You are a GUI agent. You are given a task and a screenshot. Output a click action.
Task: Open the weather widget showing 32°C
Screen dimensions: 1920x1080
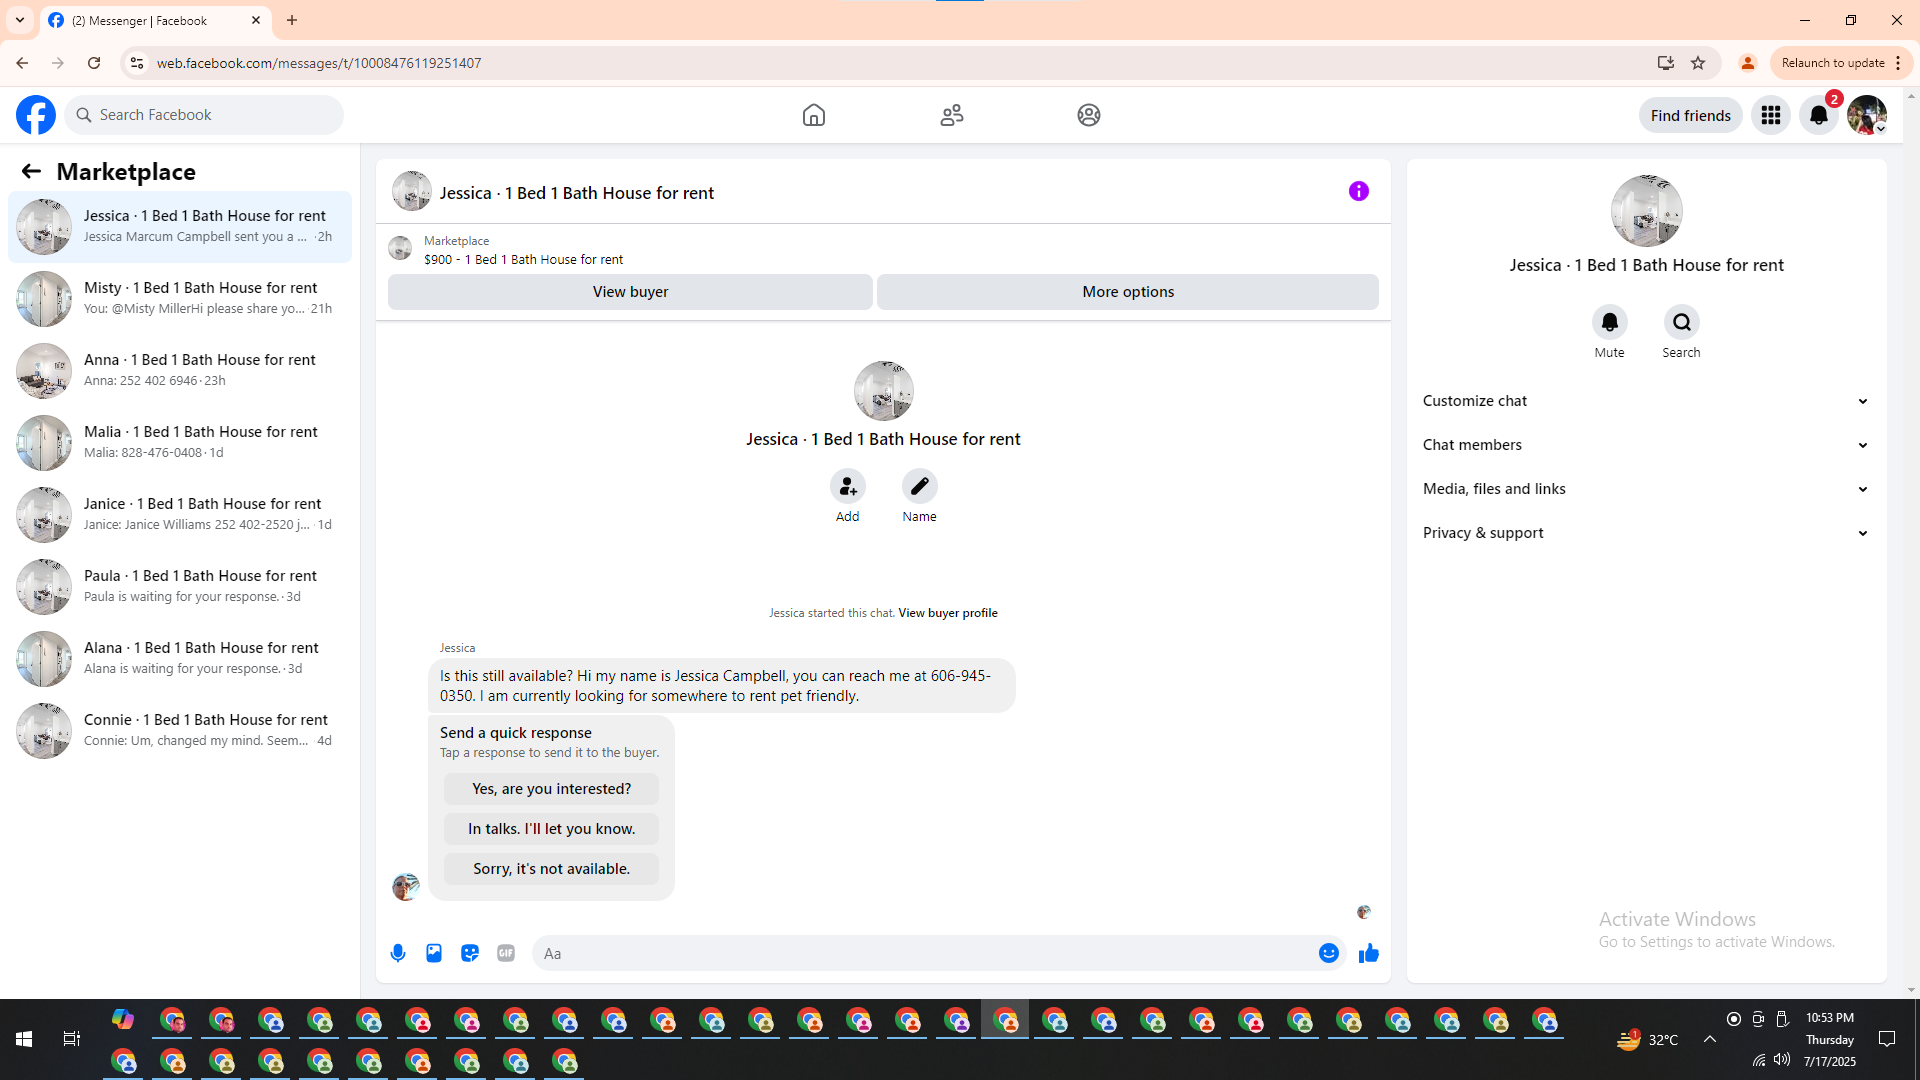tap(1648, 1040)
